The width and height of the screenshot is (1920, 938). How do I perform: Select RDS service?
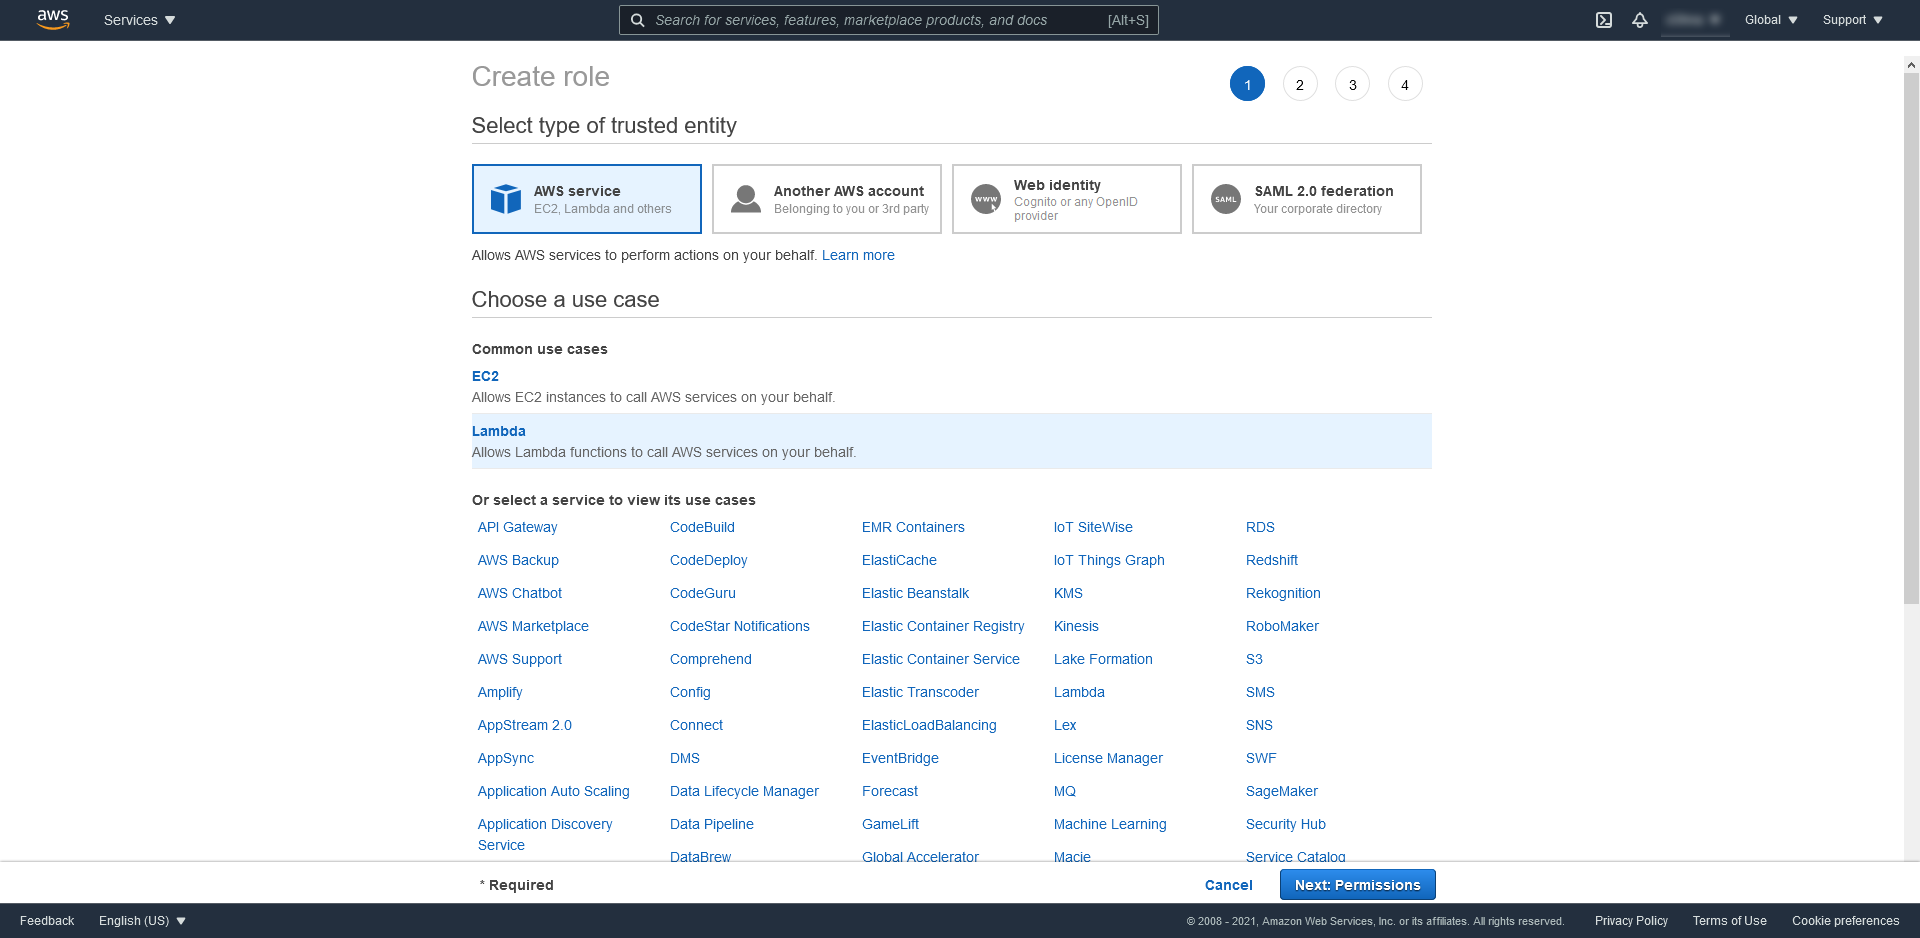[1260, 527]
